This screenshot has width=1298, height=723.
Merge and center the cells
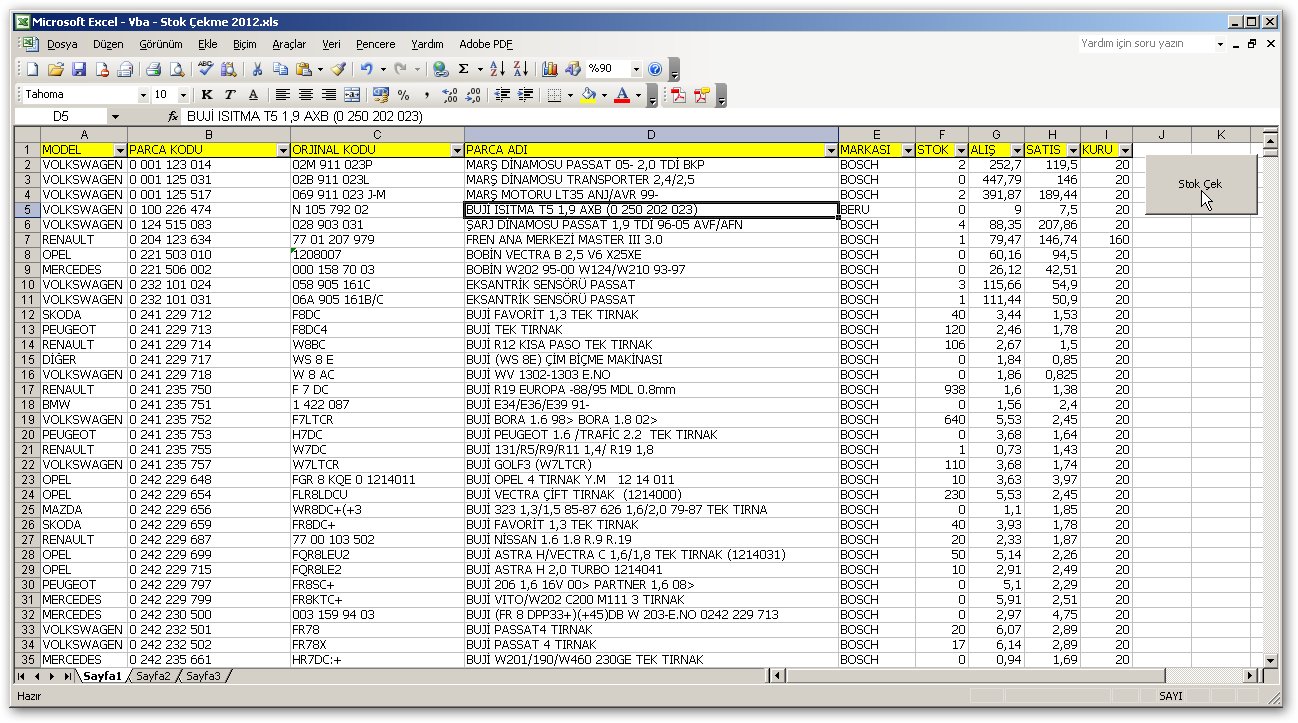tap(352, 95)
